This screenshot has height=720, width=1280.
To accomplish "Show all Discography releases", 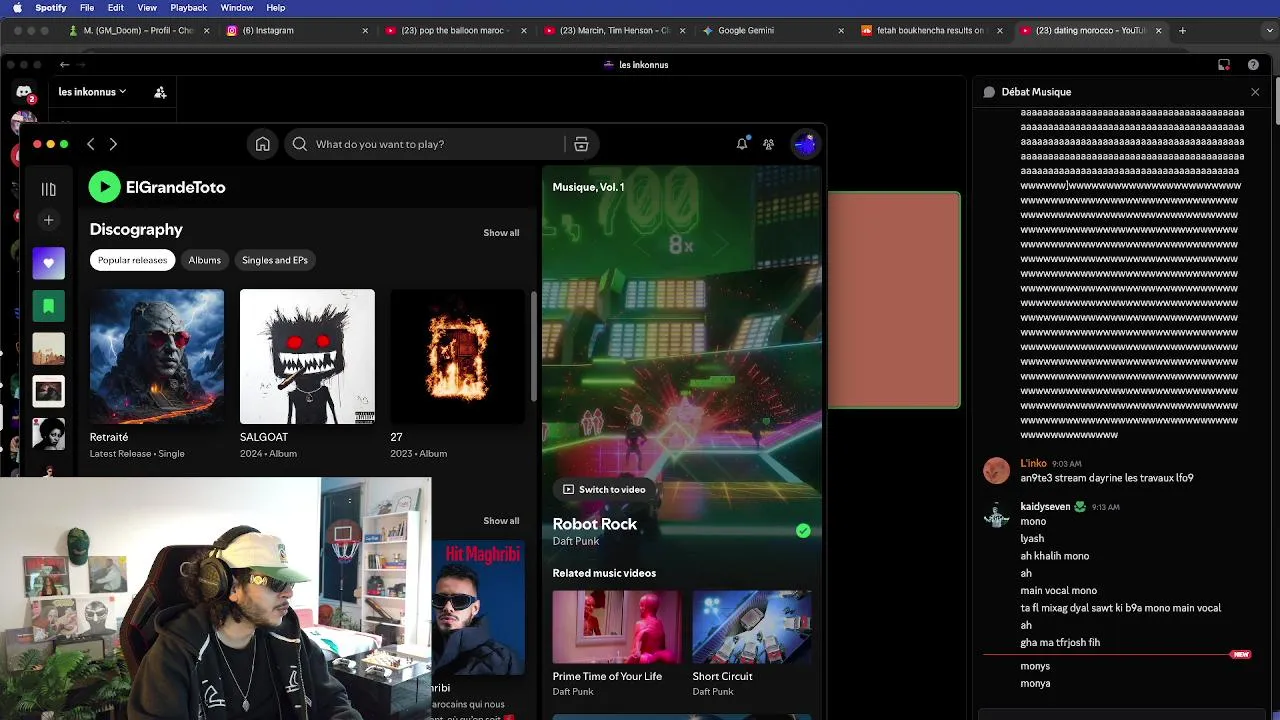I will pyautogui.click(x=501, y=233).
